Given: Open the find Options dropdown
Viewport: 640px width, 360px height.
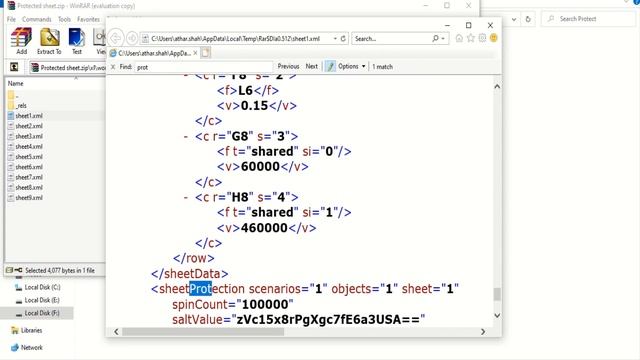Looking at the screenshot, I should (352, 66).
